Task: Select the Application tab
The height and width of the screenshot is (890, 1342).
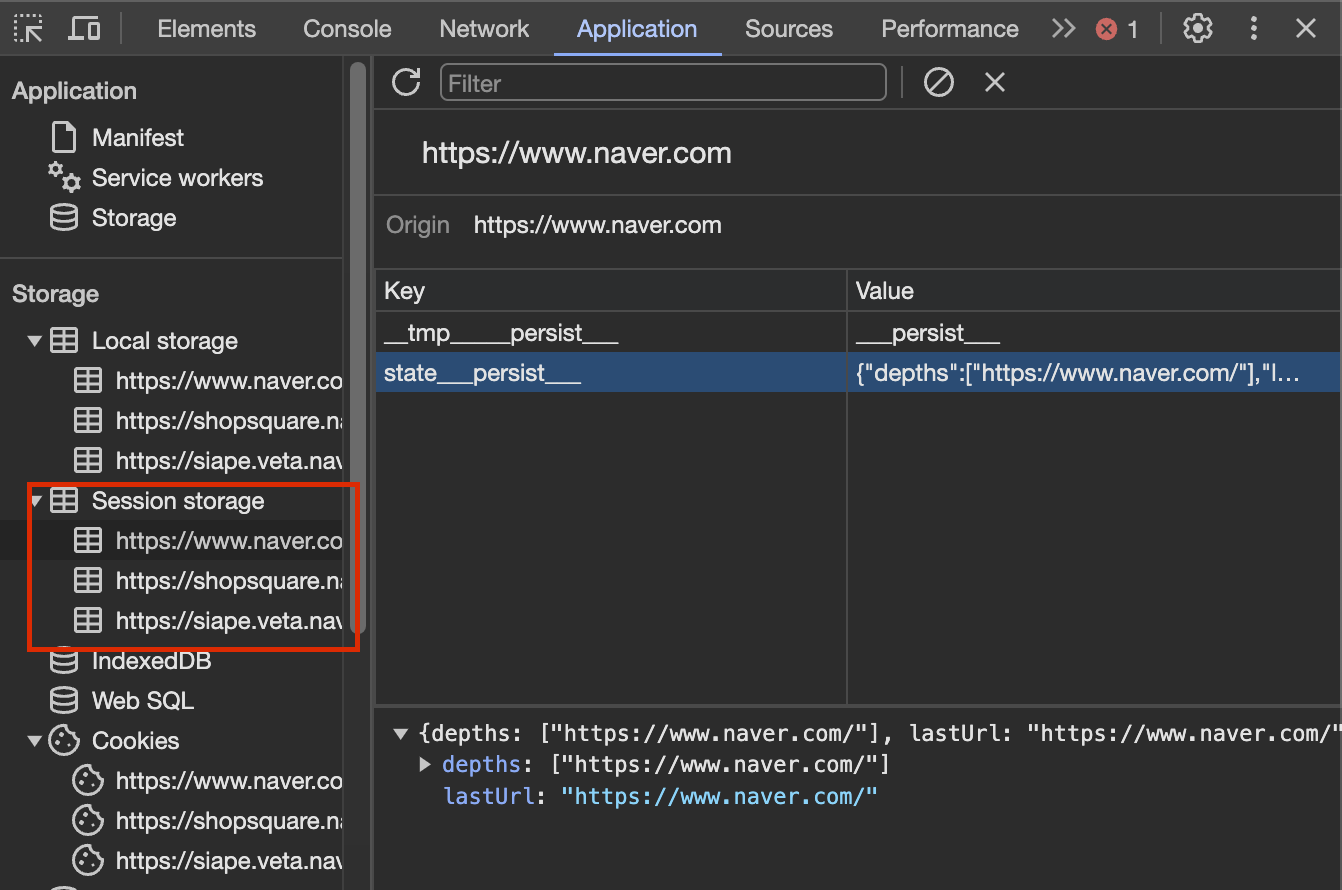Action: click(x=637, y=29)
